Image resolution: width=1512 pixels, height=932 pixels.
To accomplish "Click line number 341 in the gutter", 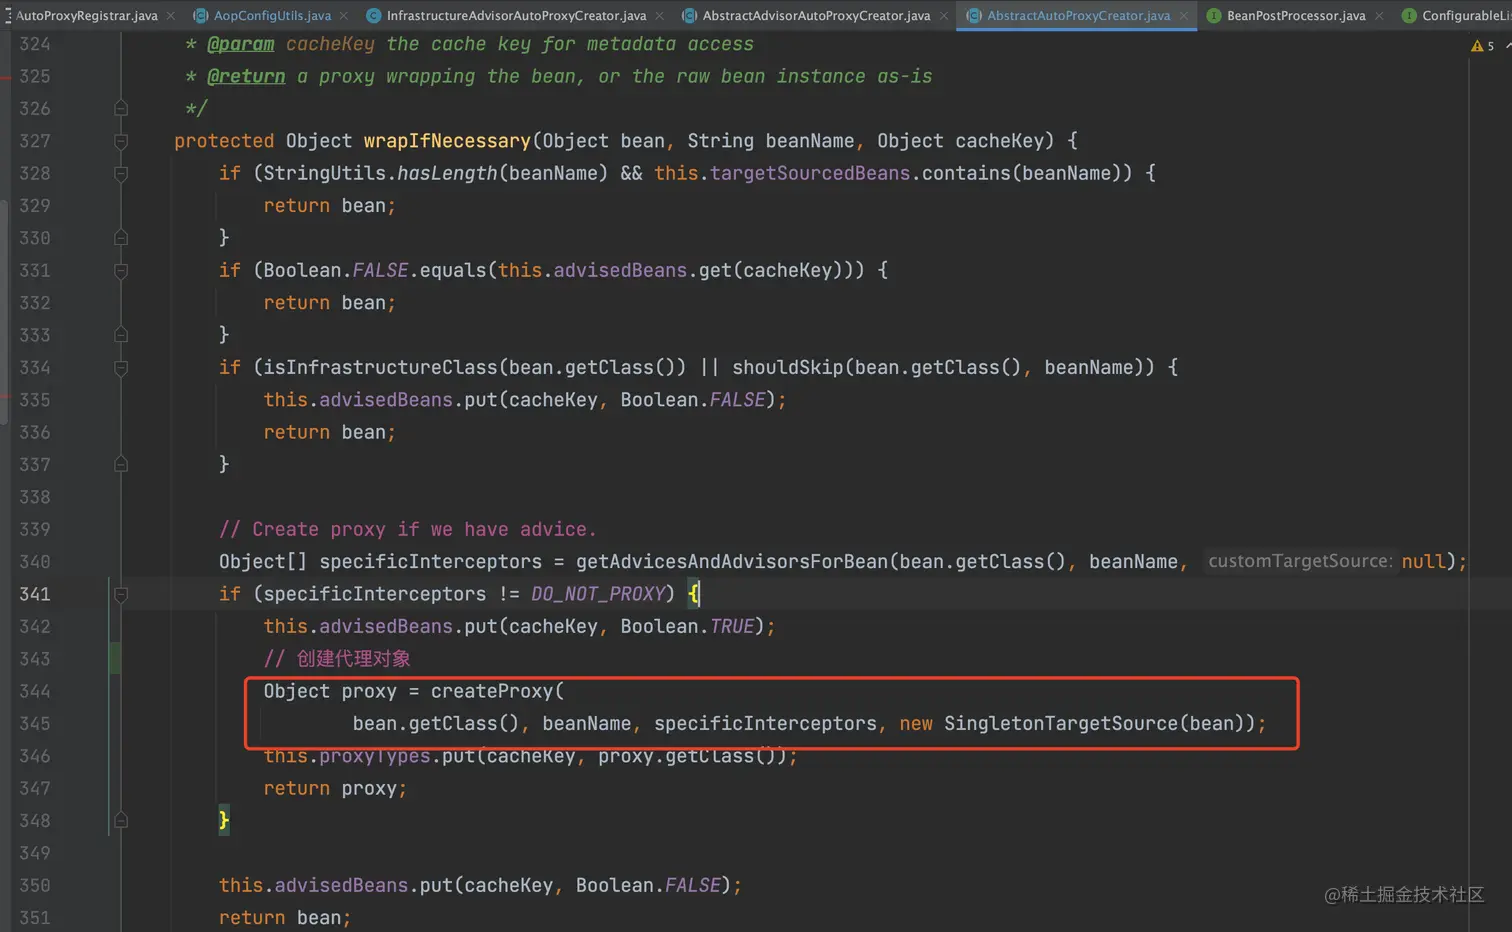I will (x=35, y=594).
